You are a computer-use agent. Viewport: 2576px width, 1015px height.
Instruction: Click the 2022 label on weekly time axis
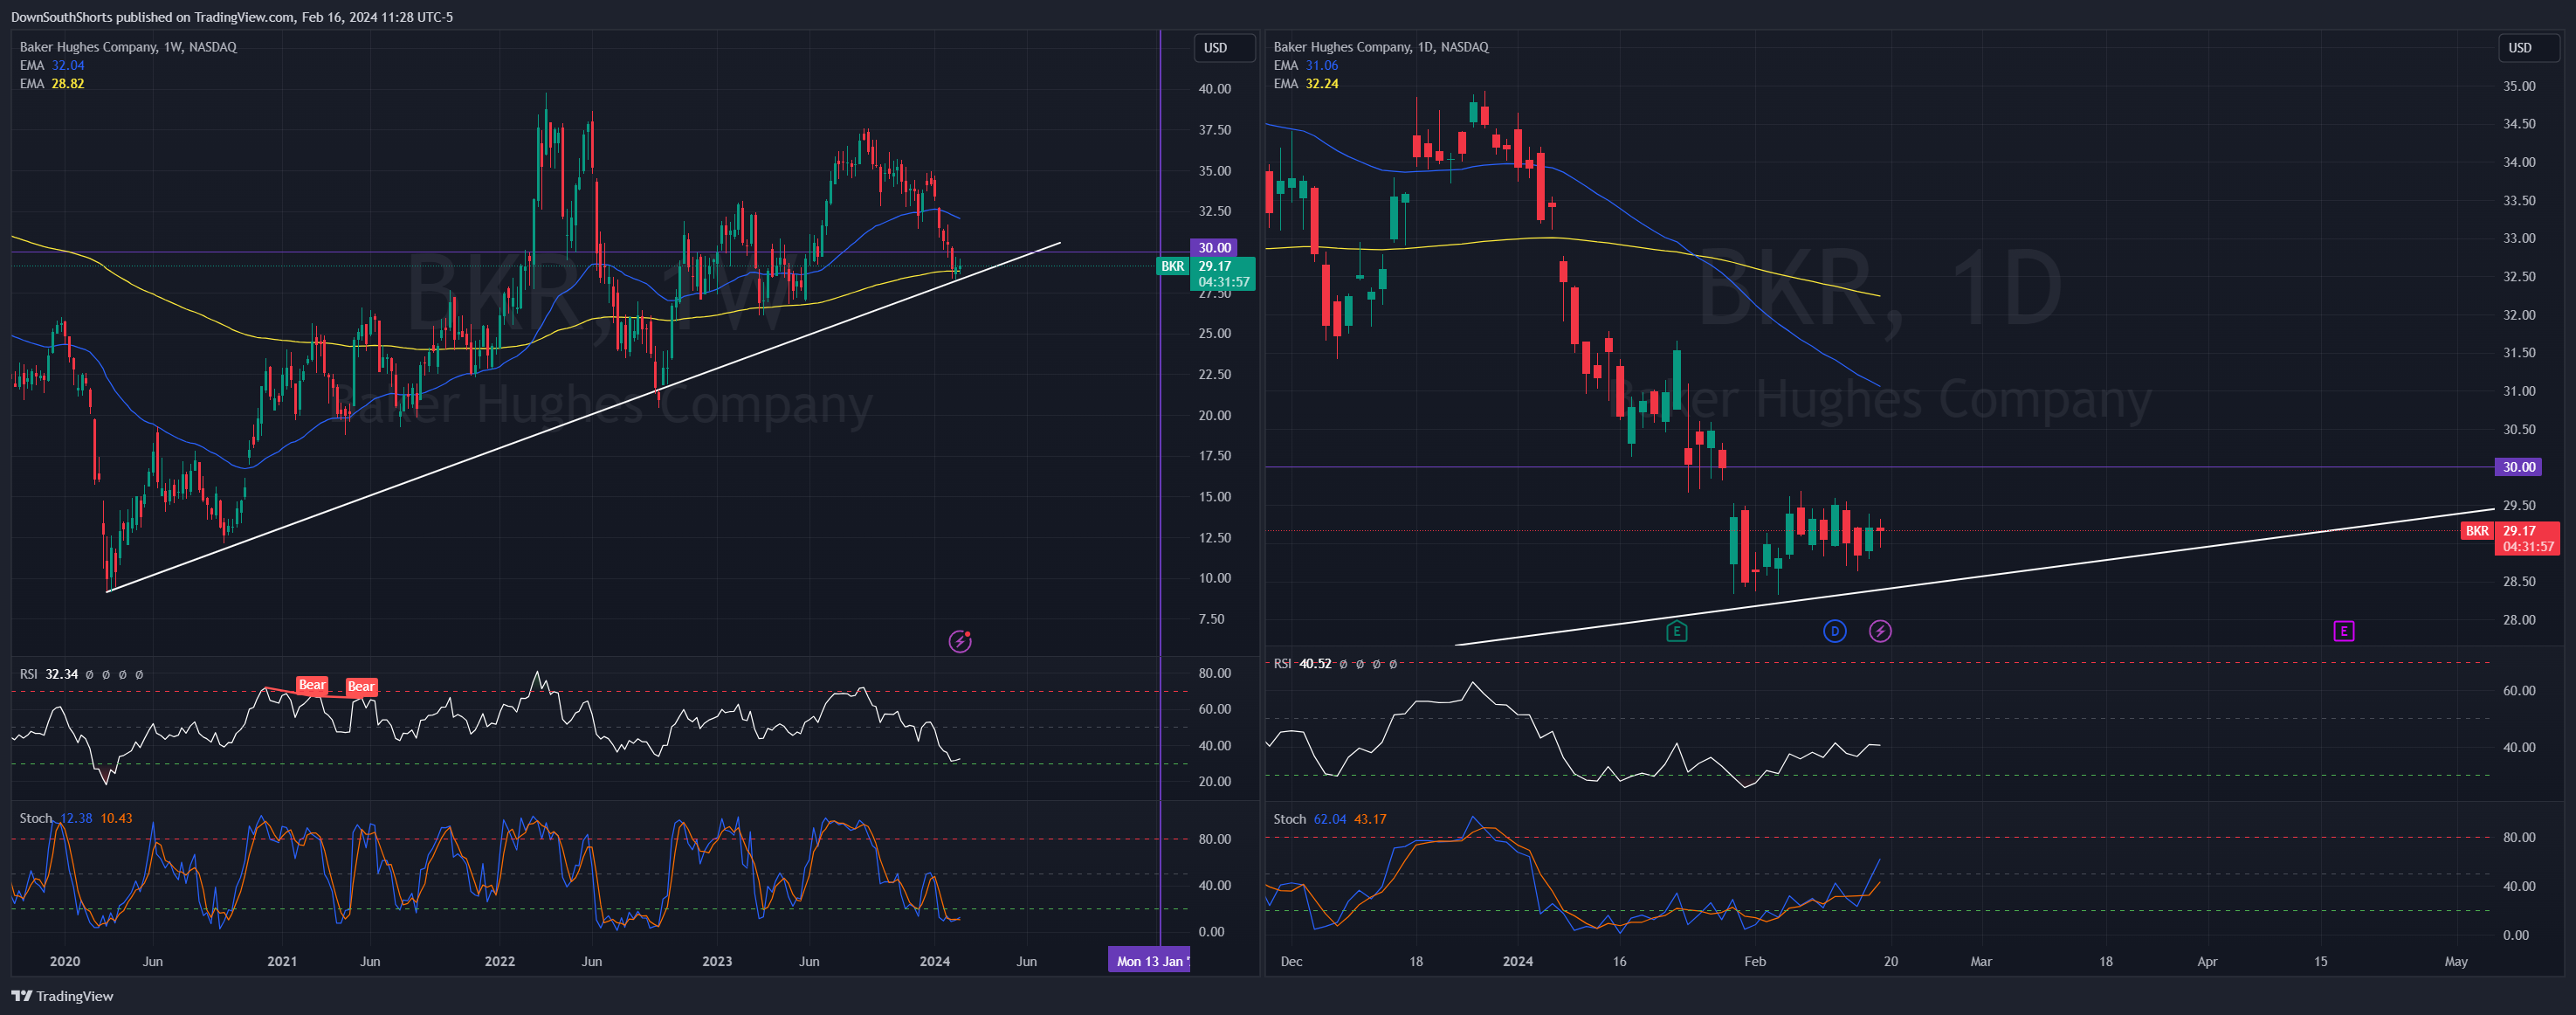(x=499, y=961)
